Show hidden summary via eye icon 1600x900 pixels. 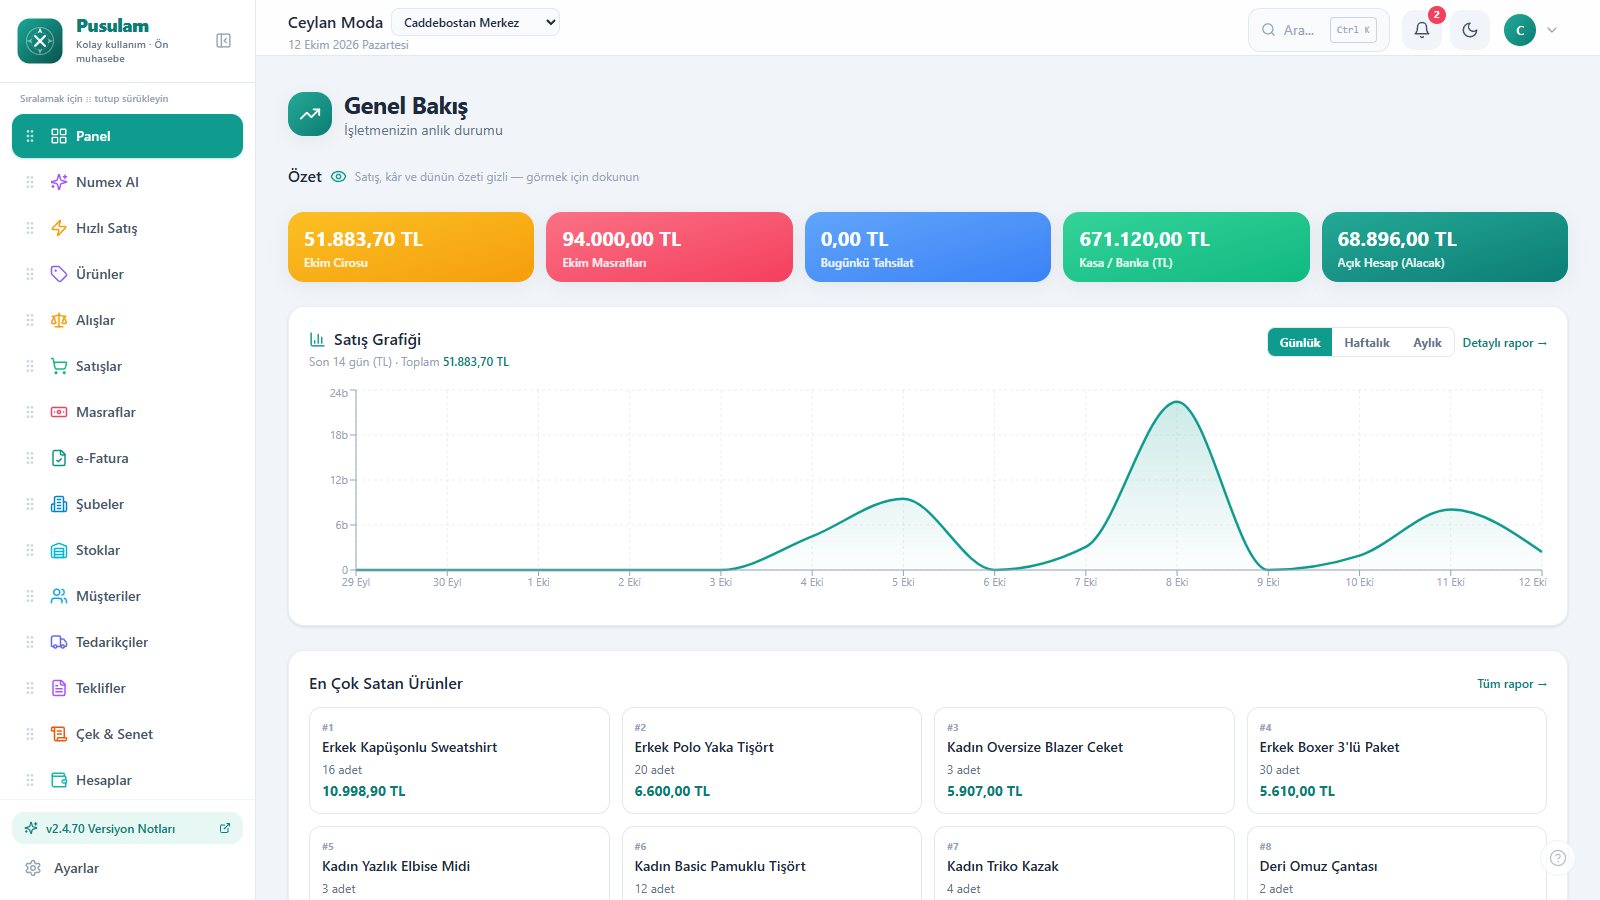(x=338, y=177)
